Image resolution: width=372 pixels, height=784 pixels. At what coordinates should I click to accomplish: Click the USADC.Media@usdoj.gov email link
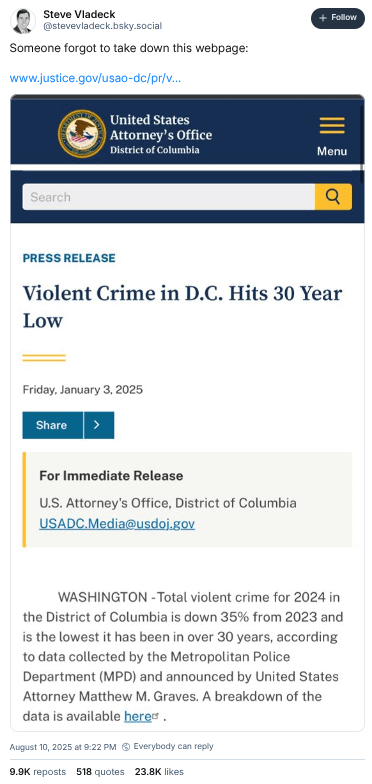tap(117, 524)
